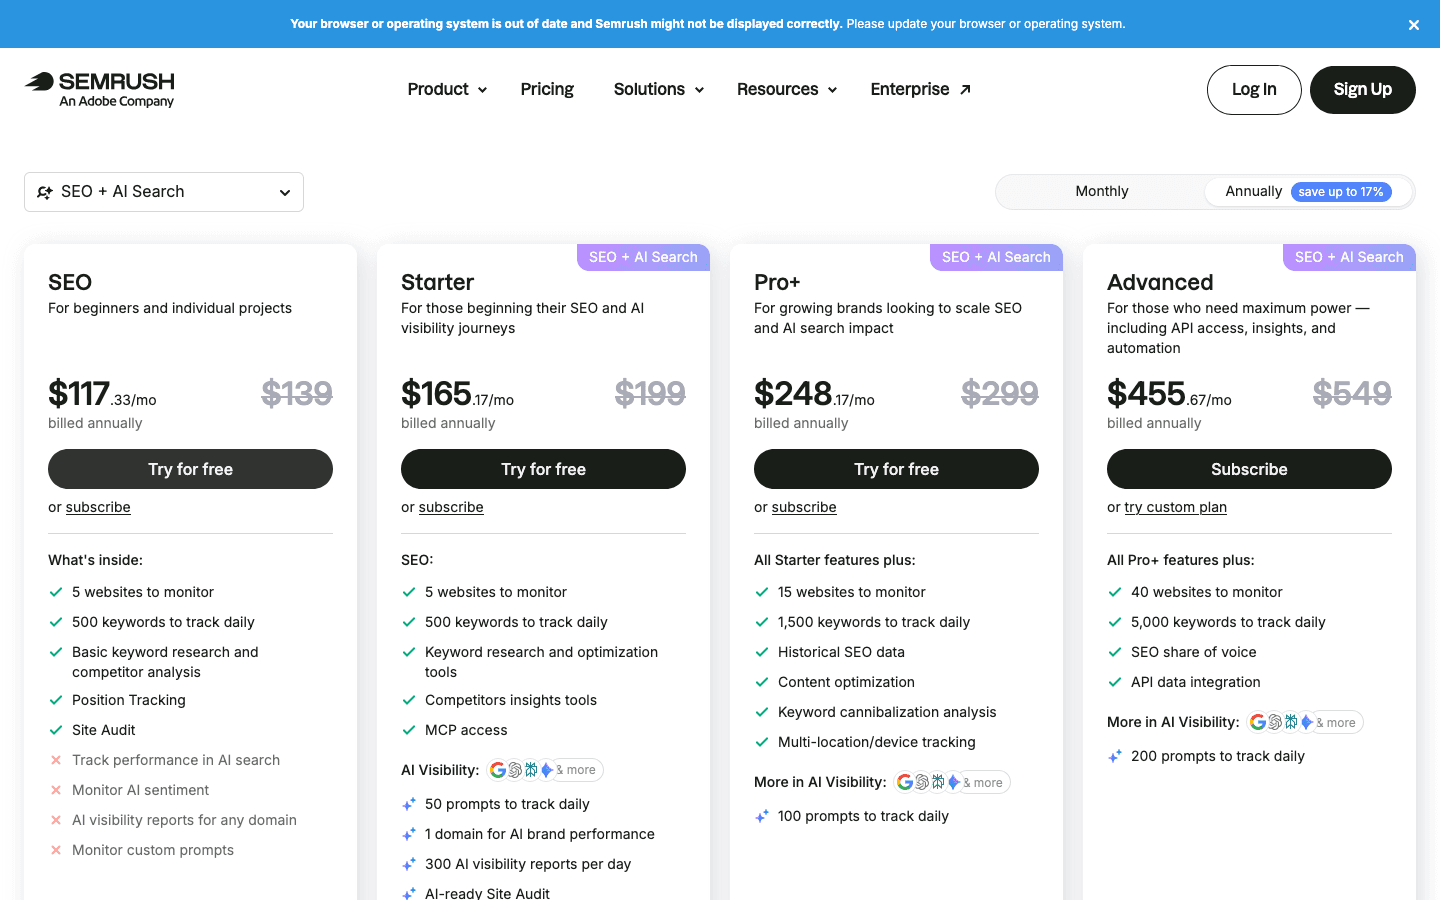Click the Sign Up button
The image size is (1440, 900).
(x=1362, y=90)
